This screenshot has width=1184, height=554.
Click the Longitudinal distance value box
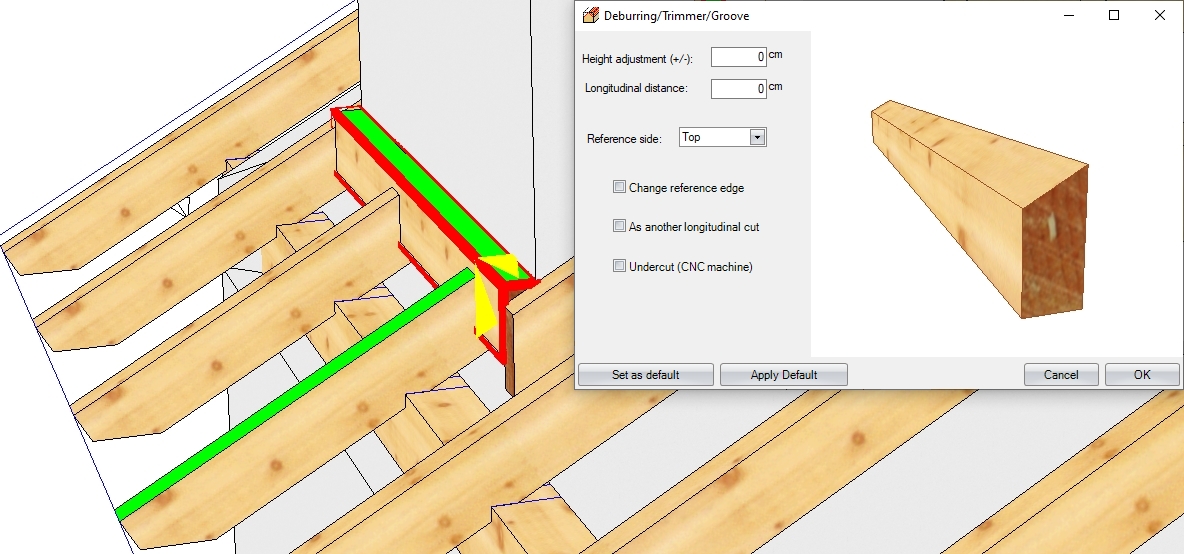(x=738, y=89)
